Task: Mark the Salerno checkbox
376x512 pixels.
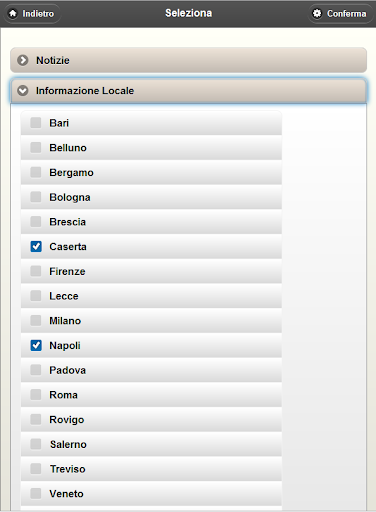Action: tap(36, 444)
